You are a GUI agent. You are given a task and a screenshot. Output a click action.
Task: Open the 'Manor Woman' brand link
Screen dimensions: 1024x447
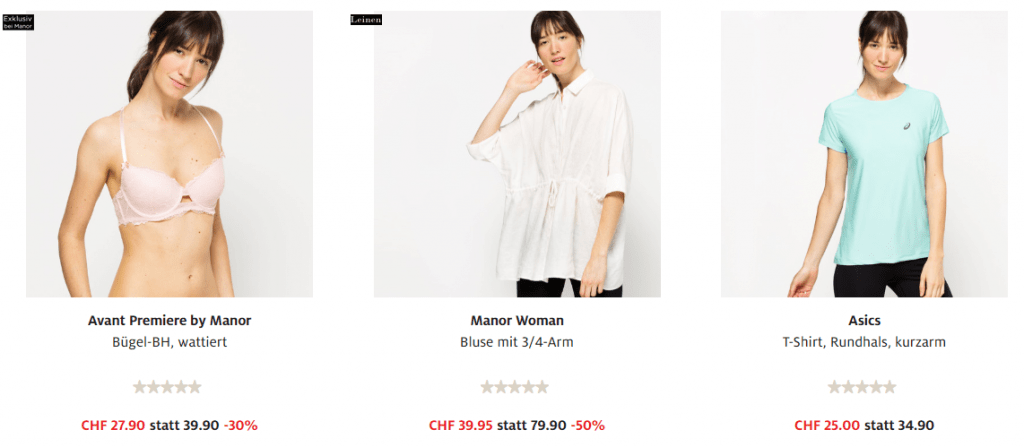click(517, 321)
